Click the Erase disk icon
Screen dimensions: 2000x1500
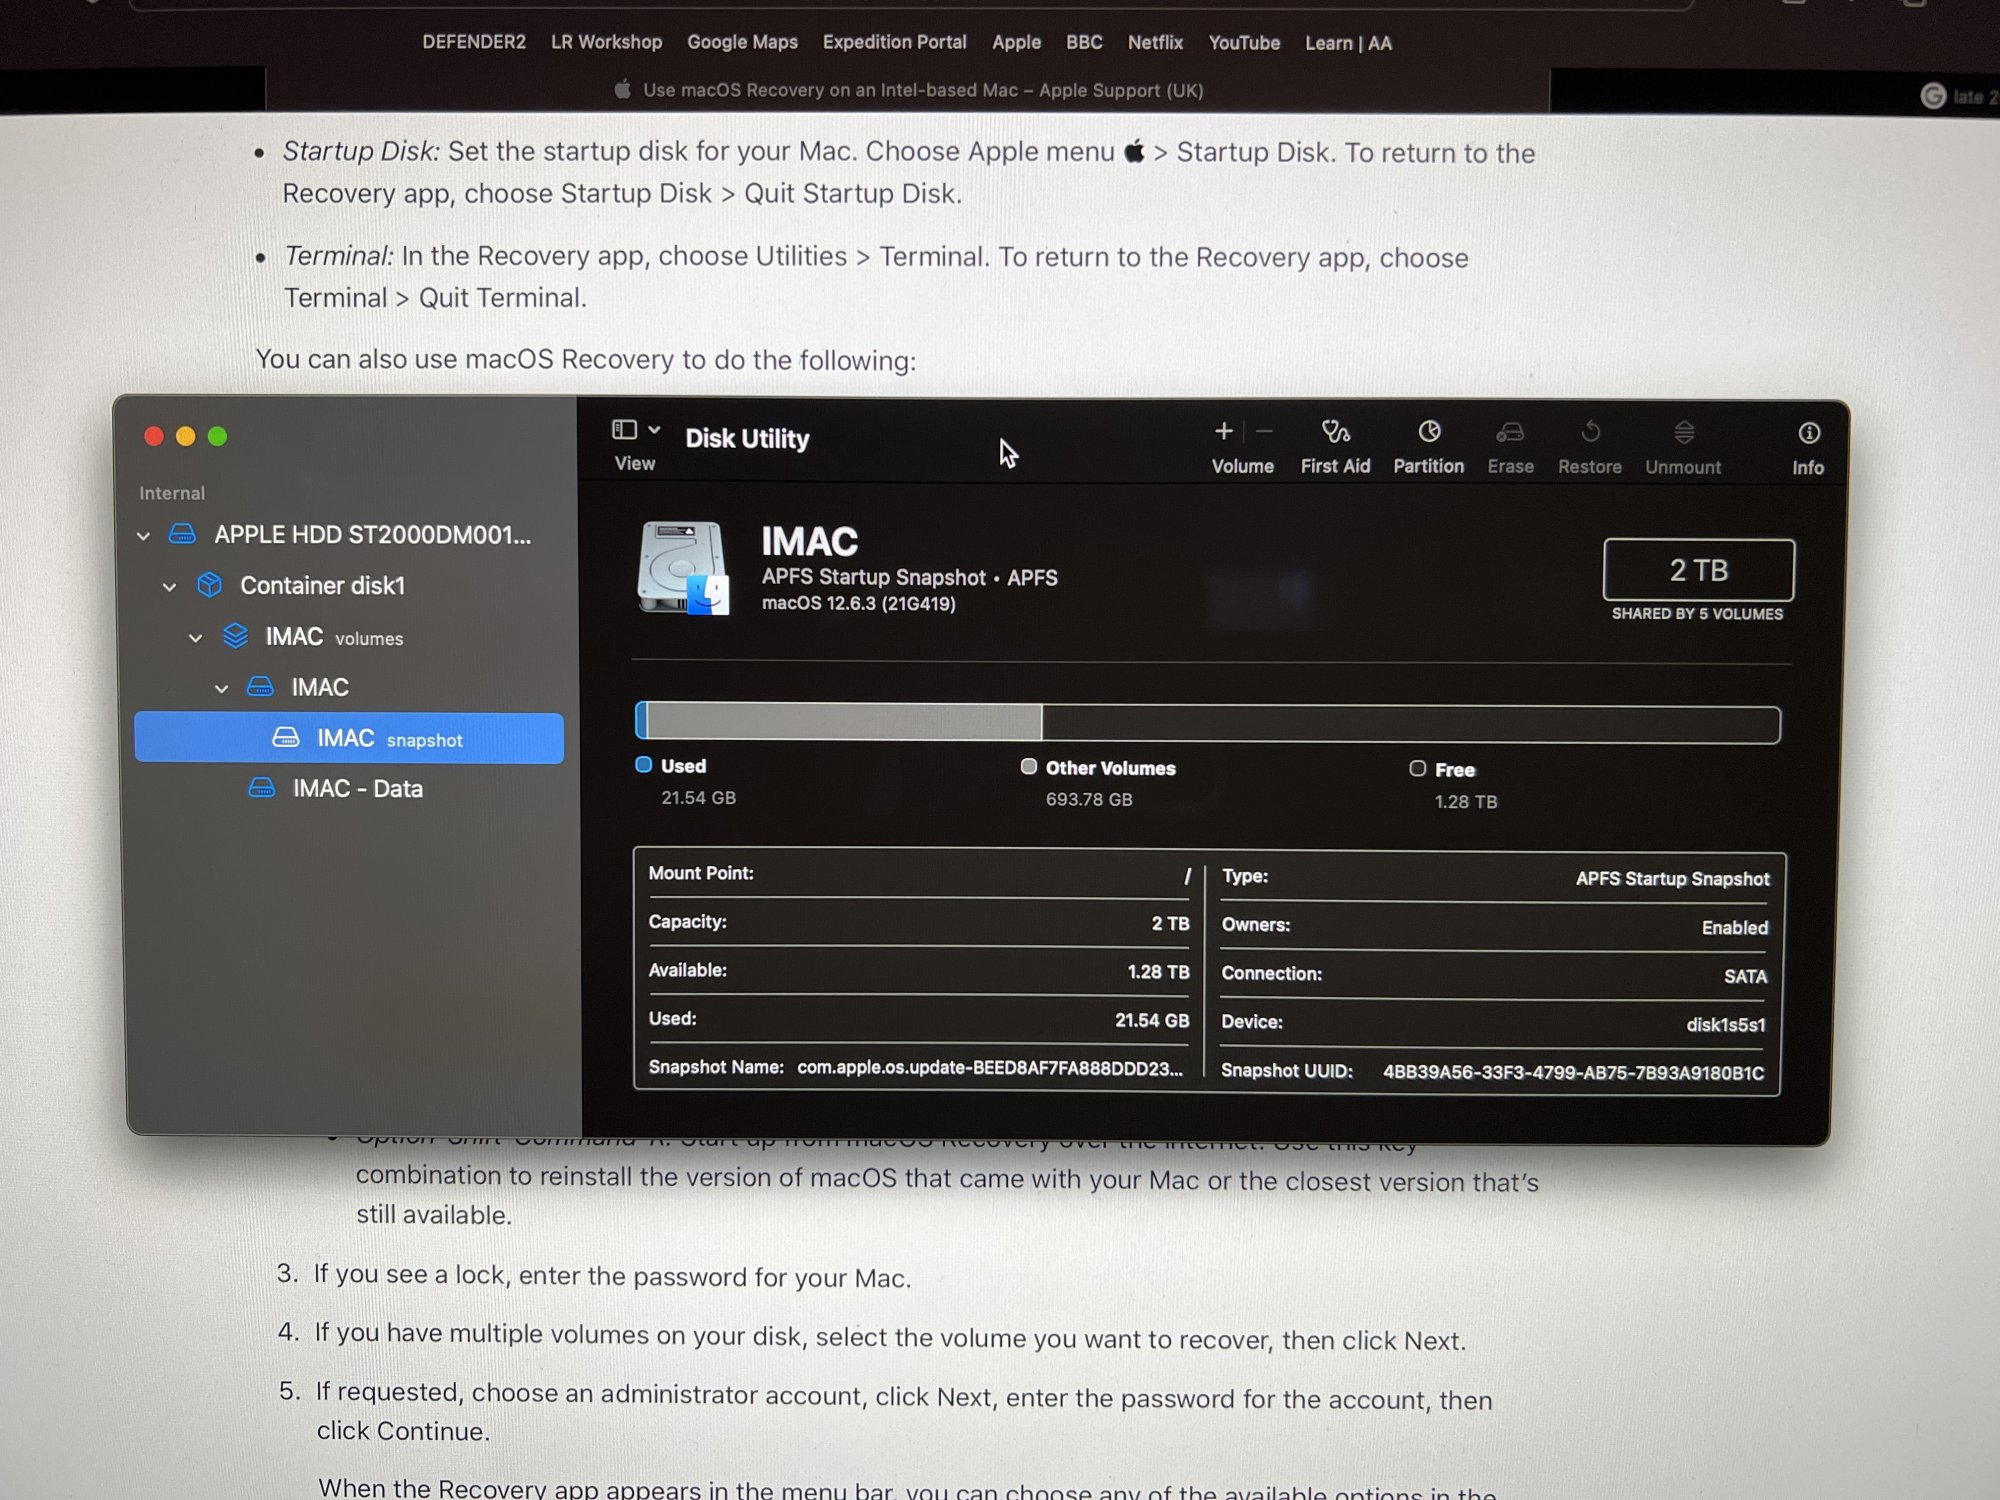click(x=1509, y=433)
